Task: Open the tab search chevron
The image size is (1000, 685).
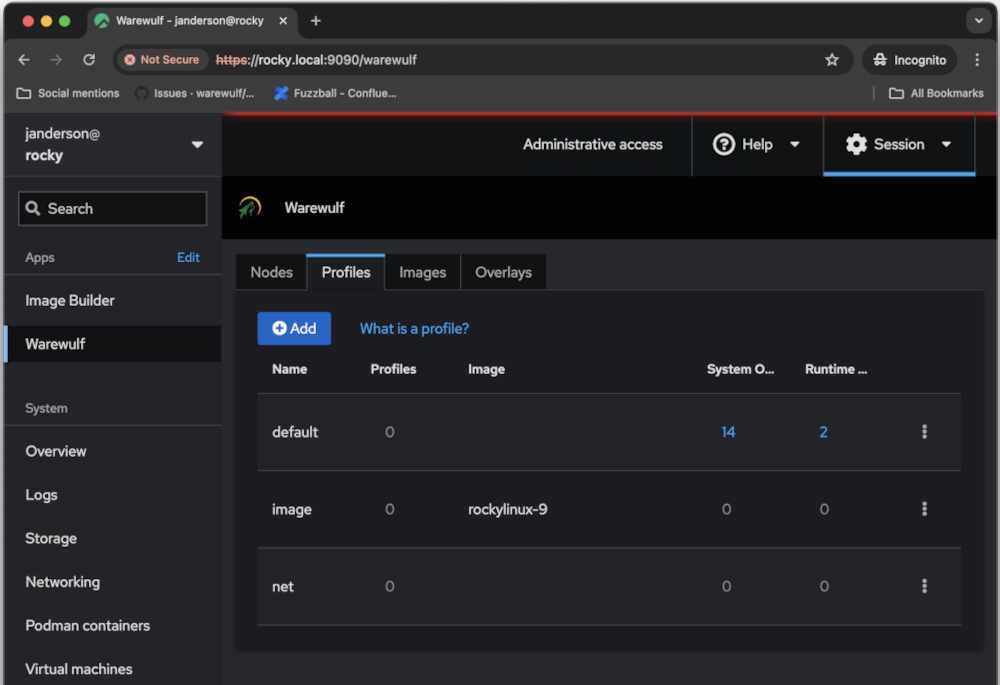Action: 978,20
